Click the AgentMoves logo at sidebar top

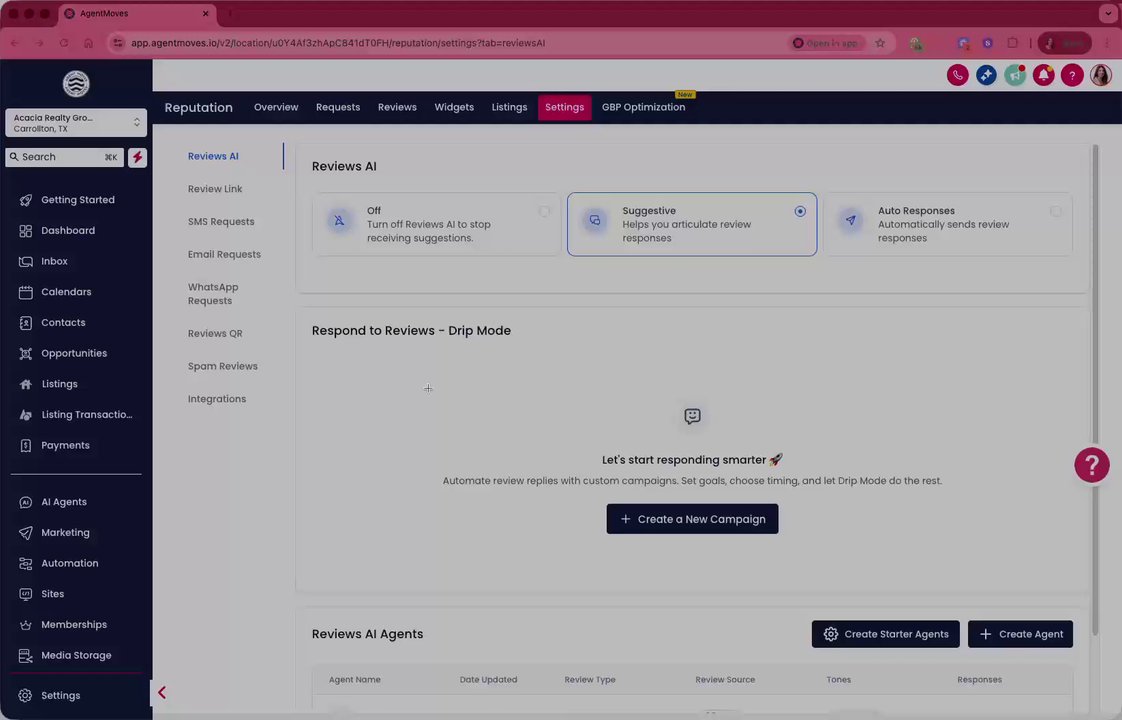coord(76,84)
